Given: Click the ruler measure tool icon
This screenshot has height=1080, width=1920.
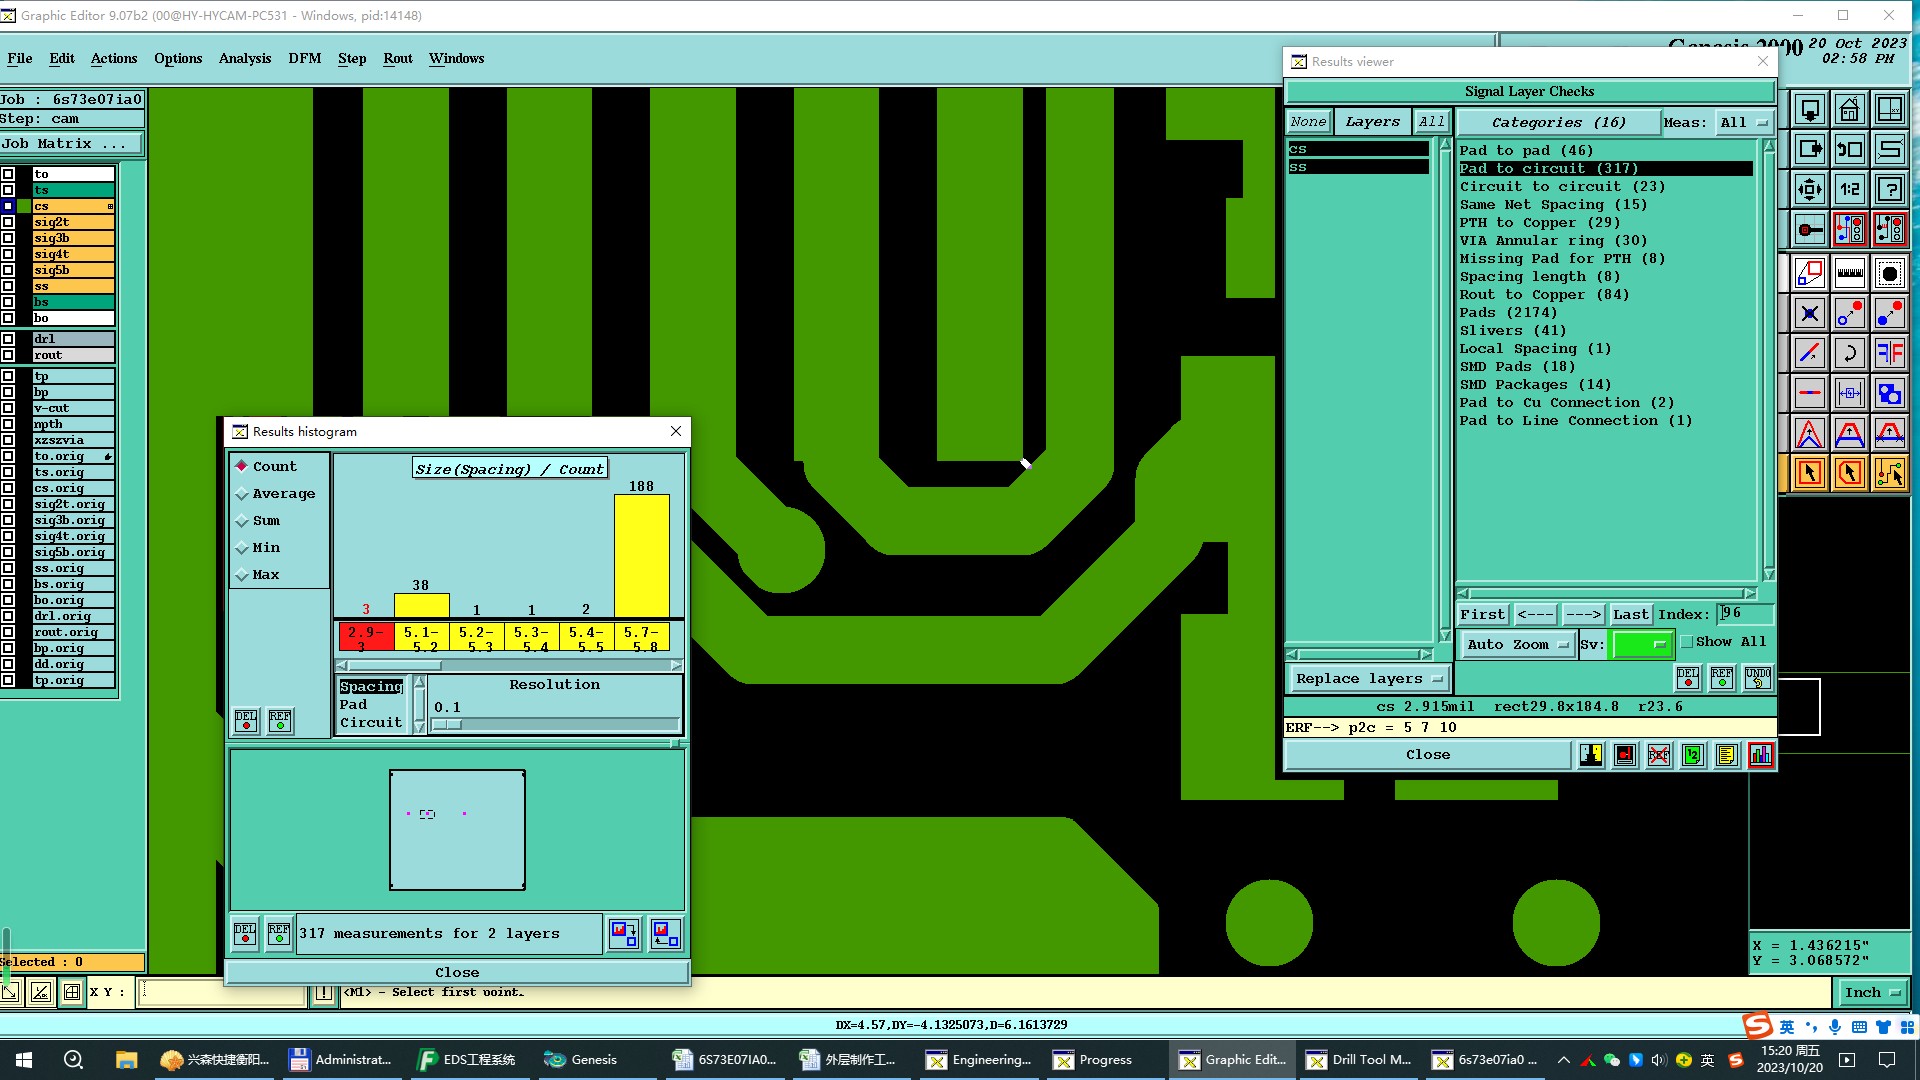Looking at the screenshot, I should 1849,272.
